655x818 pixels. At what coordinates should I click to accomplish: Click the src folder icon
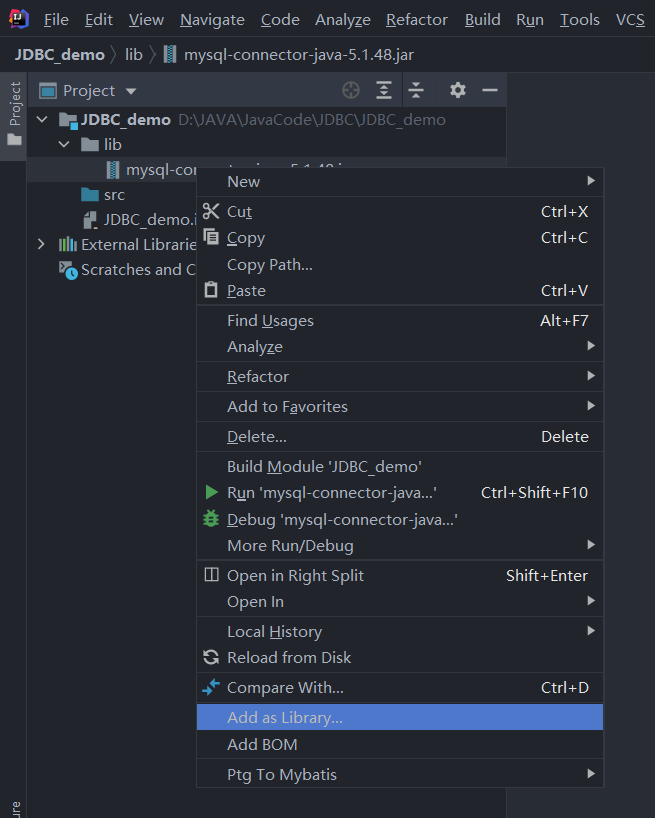pyautogui.click(x=90, y=195)
